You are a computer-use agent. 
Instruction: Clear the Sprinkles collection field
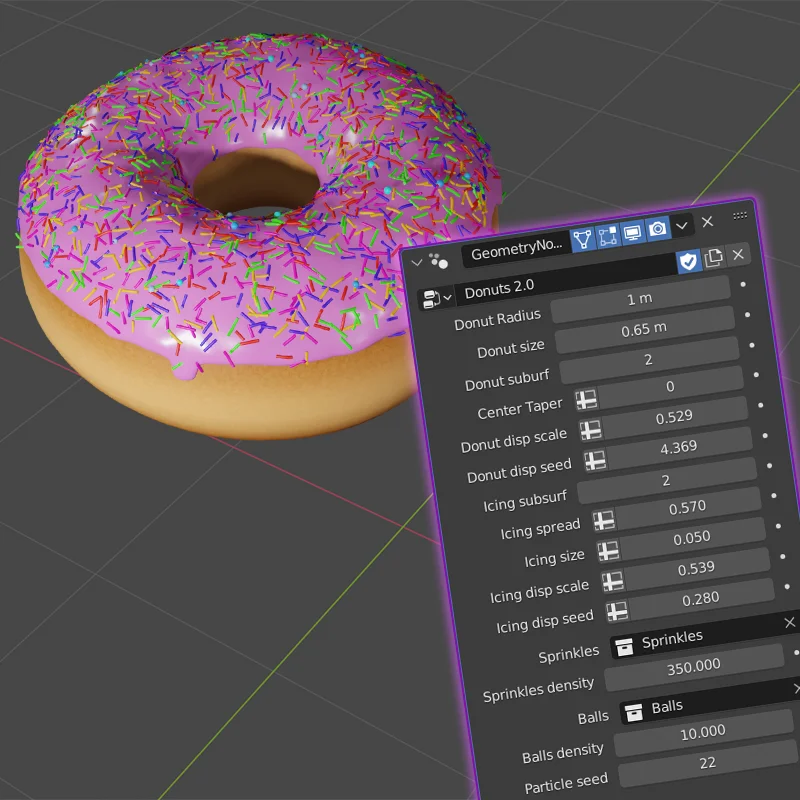pyautogui.click(x=789, y=623)
